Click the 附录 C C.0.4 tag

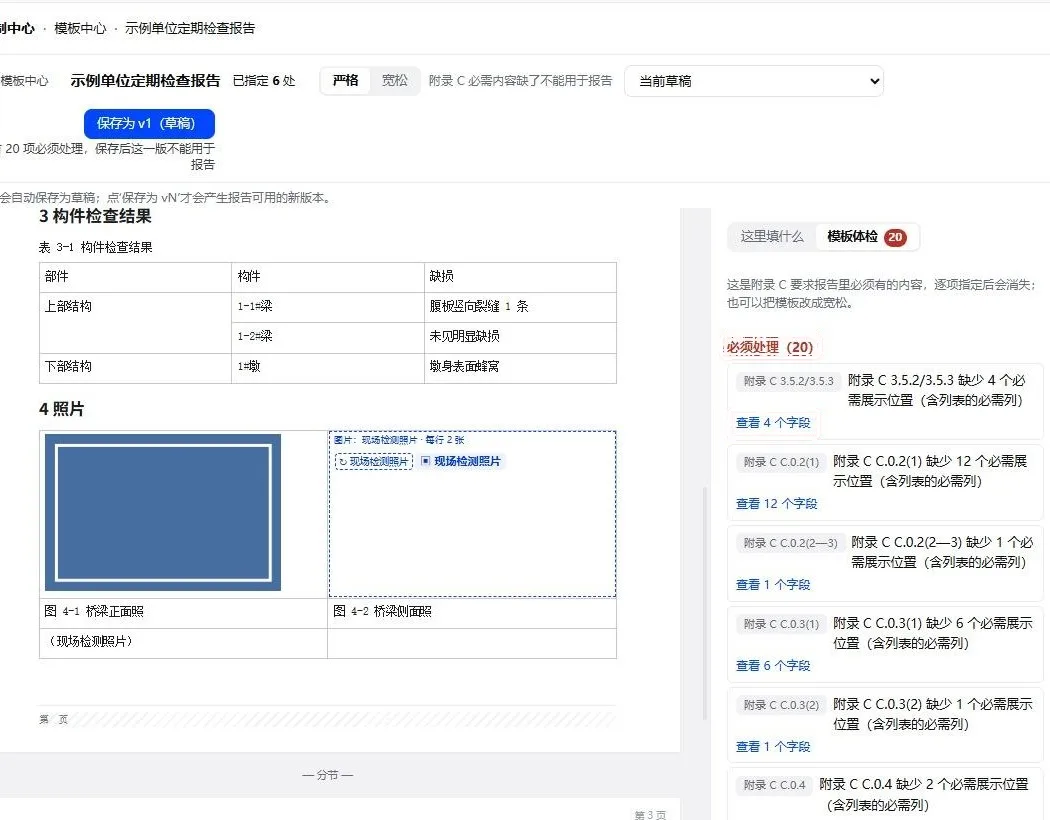[x=774, y=785]
